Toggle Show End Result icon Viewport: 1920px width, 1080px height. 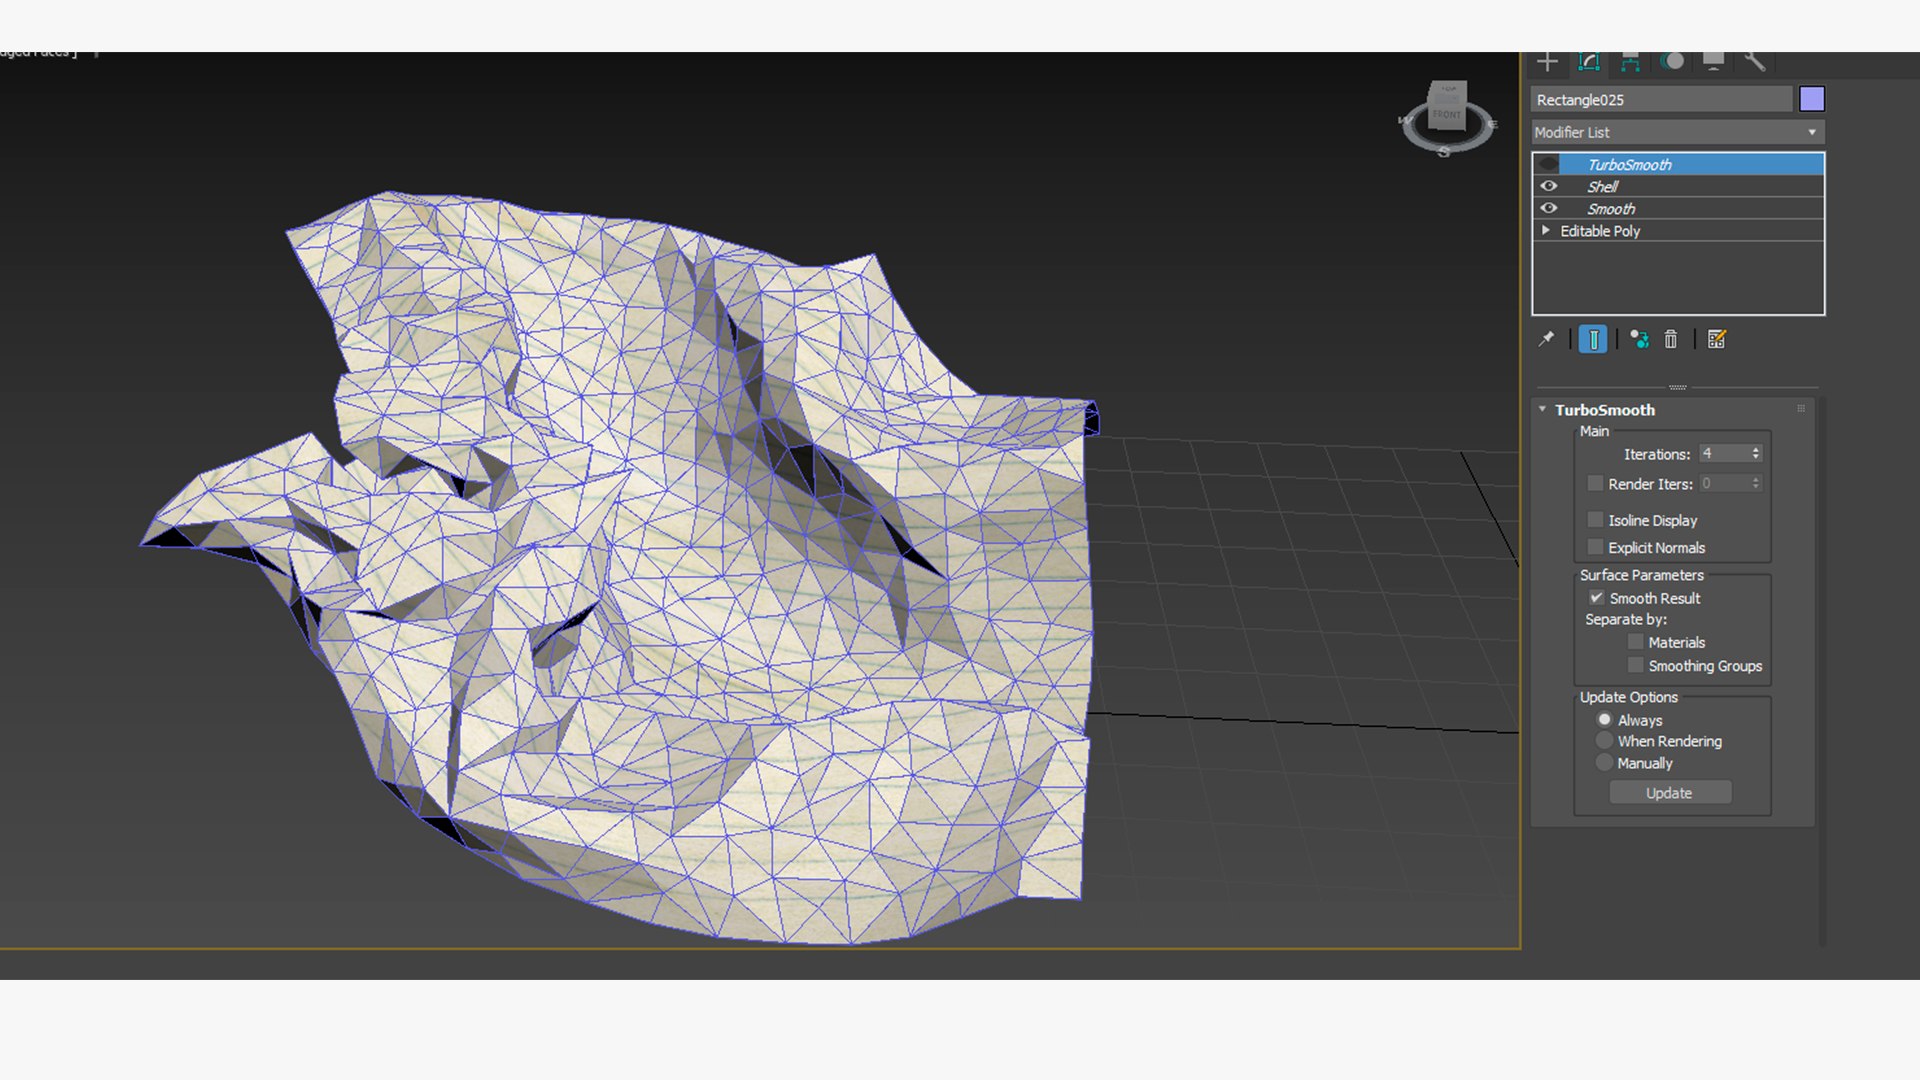1593,339
